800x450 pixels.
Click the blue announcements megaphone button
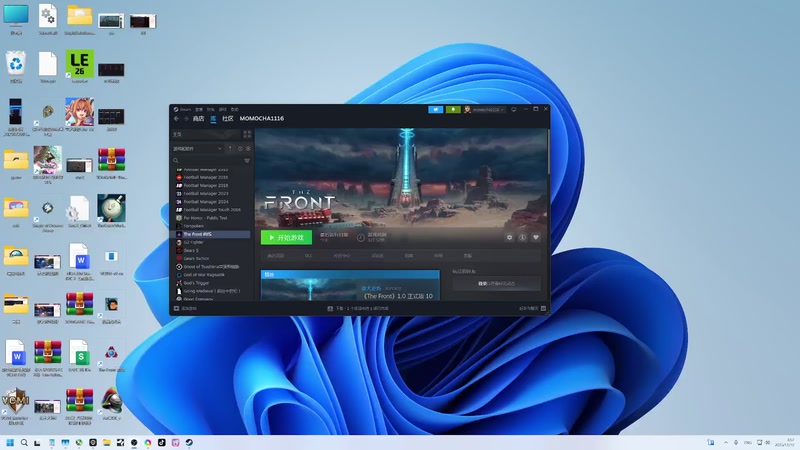click(x=435, y=109)
